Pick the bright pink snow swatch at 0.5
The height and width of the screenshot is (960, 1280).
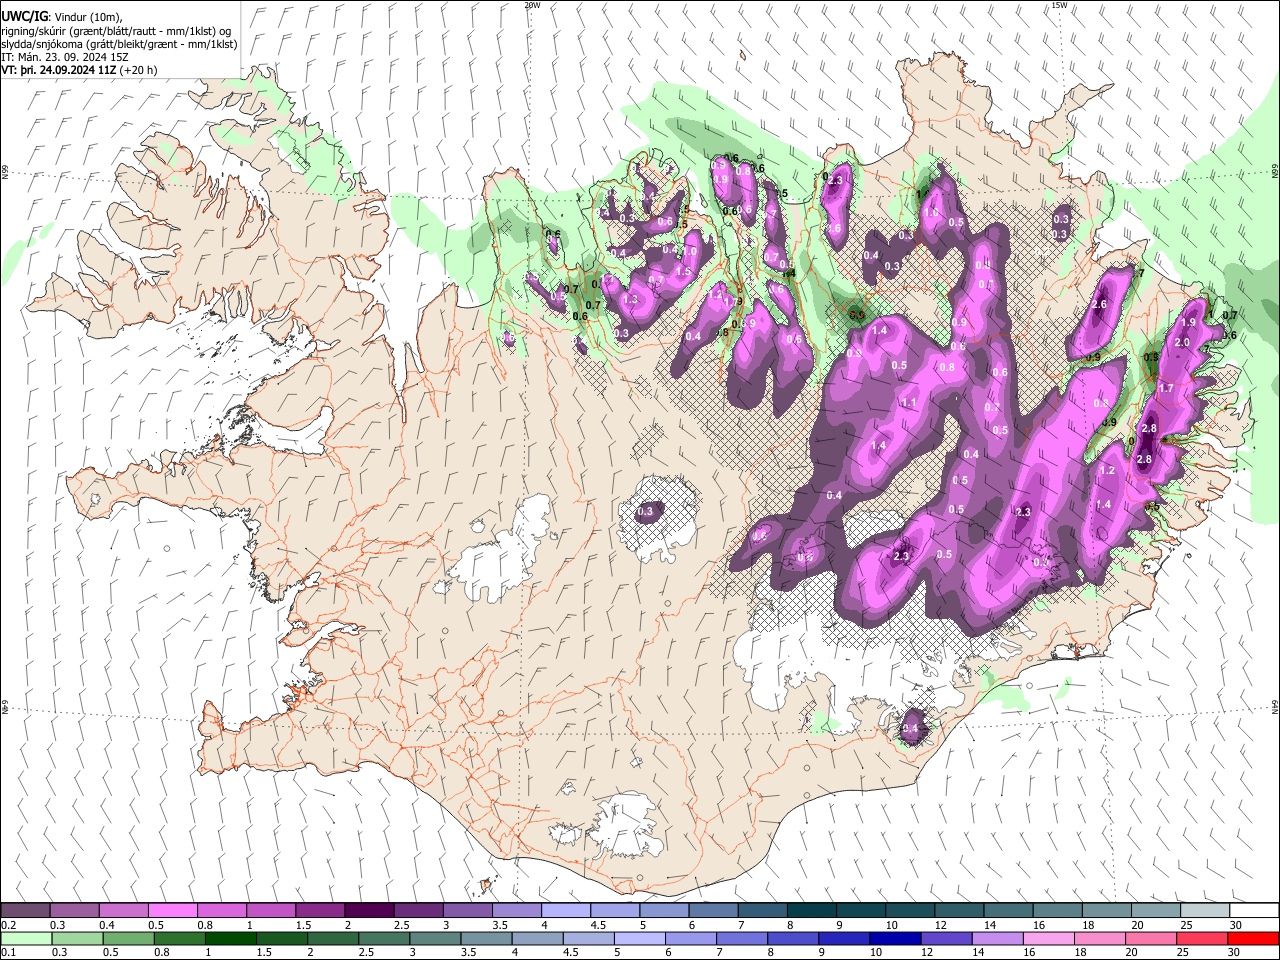[x=172, y=910]
